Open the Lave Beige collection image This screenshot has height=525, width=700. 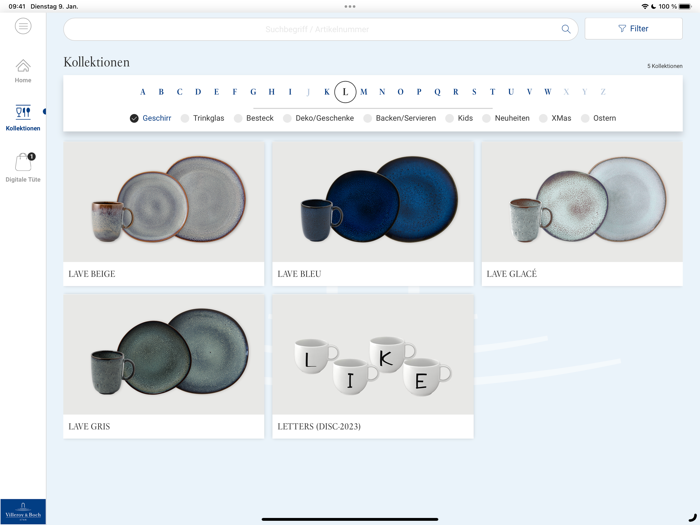point(164,201)
